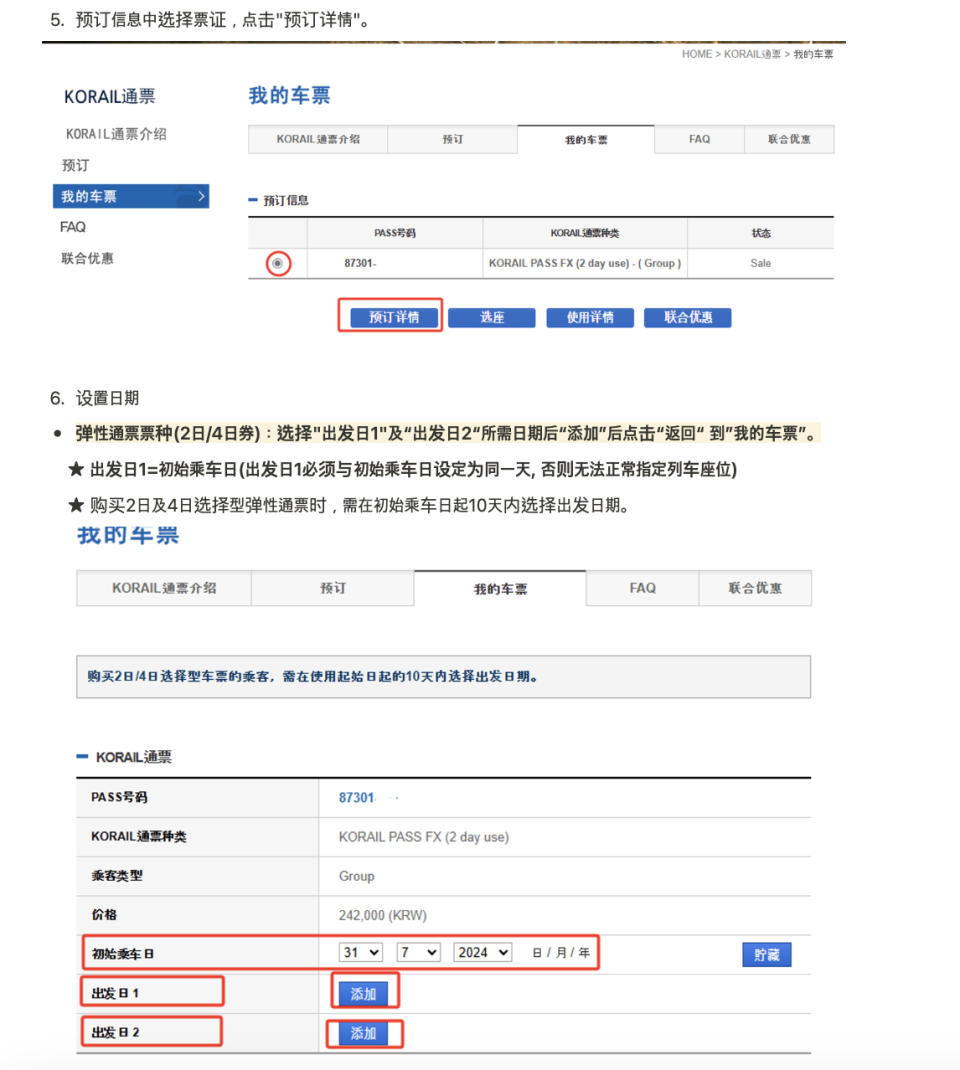
Task: Click the '预订信息' section heading
Action: coord(286,201)
